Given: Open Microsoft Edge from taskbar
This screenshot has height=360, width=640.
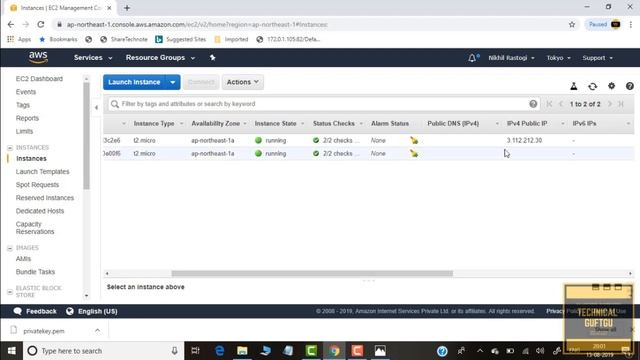Looking at the screenshot, I should [x=220, y=351].
